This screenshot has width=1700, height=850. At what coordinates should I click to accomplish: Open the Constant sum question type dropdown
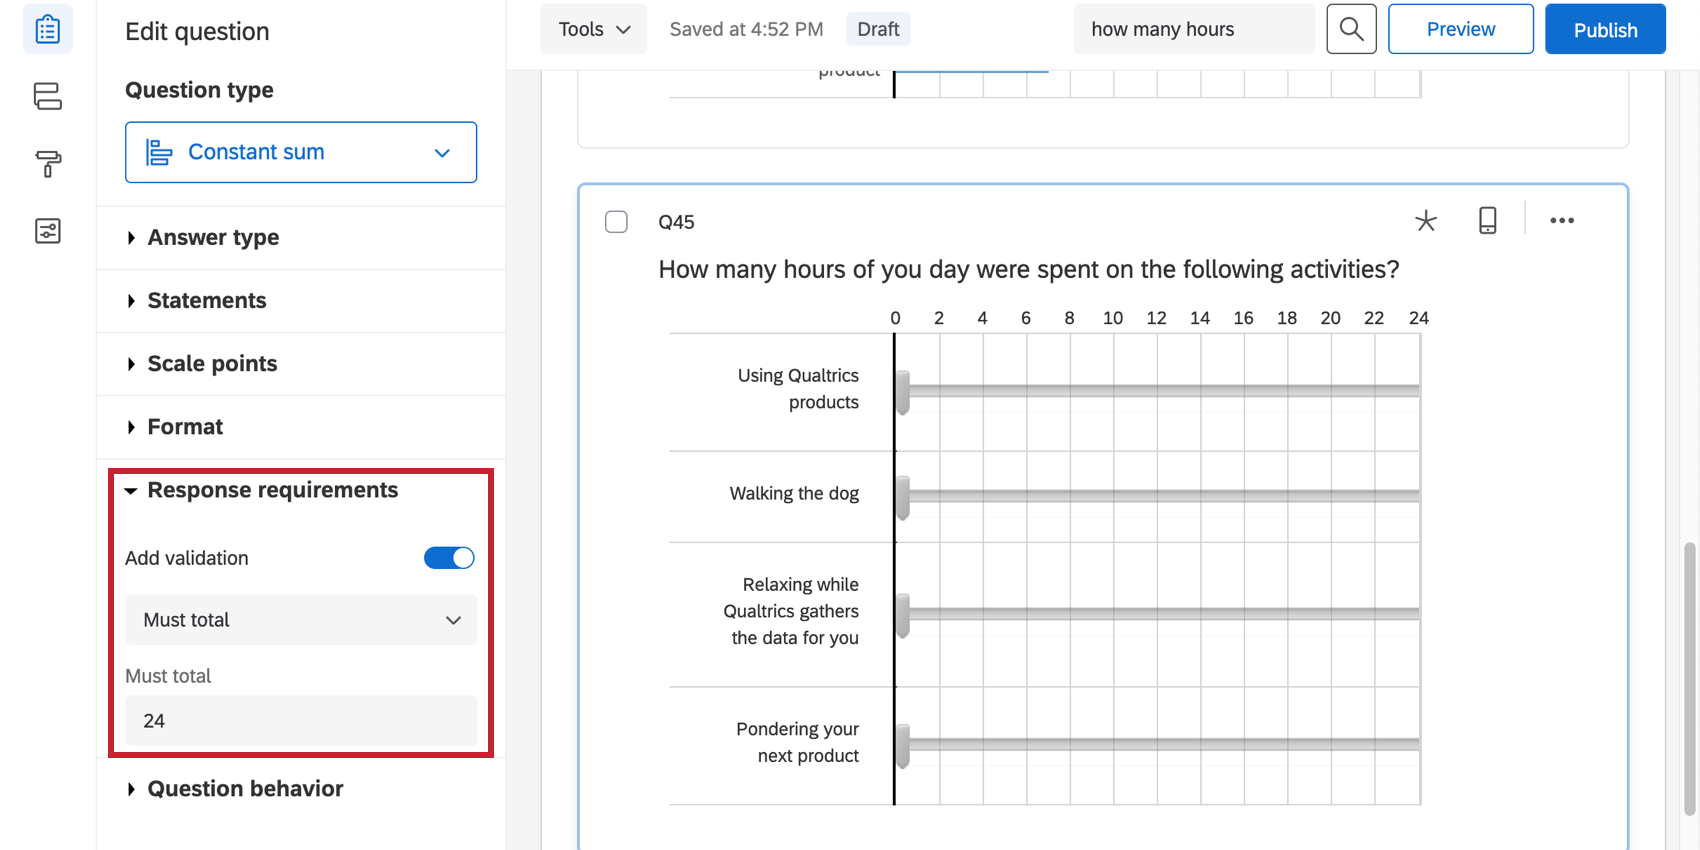pos(300,152)
